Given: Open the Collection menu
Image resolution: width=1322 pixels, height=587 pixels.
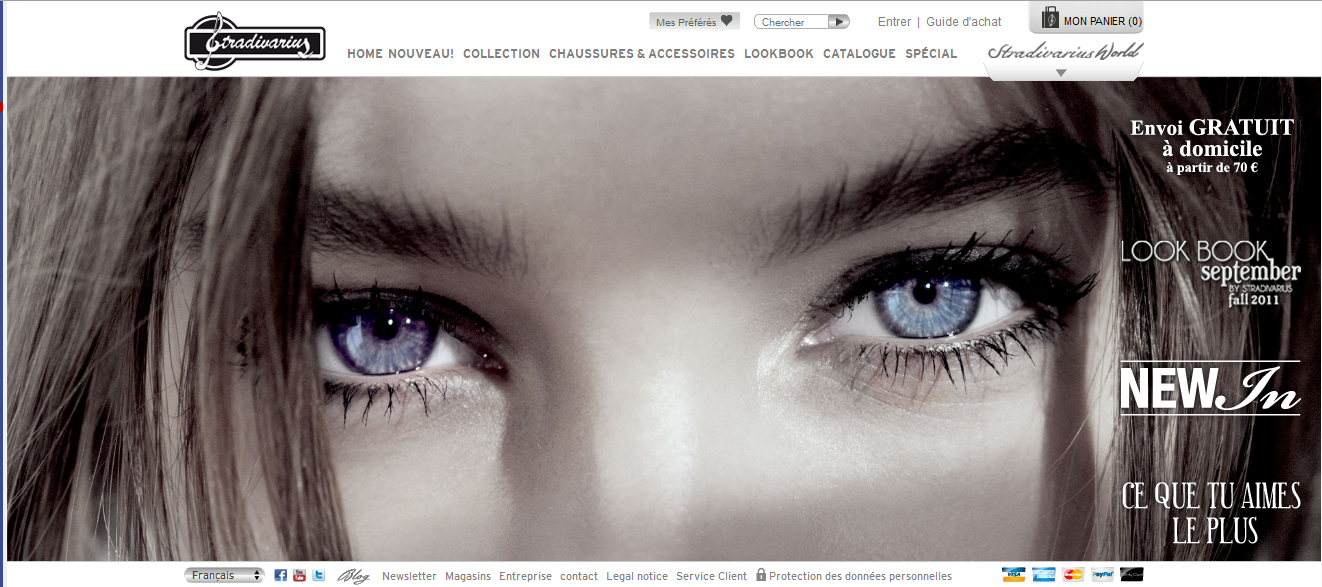Looking at the screenshot, I should pos(501,54).
